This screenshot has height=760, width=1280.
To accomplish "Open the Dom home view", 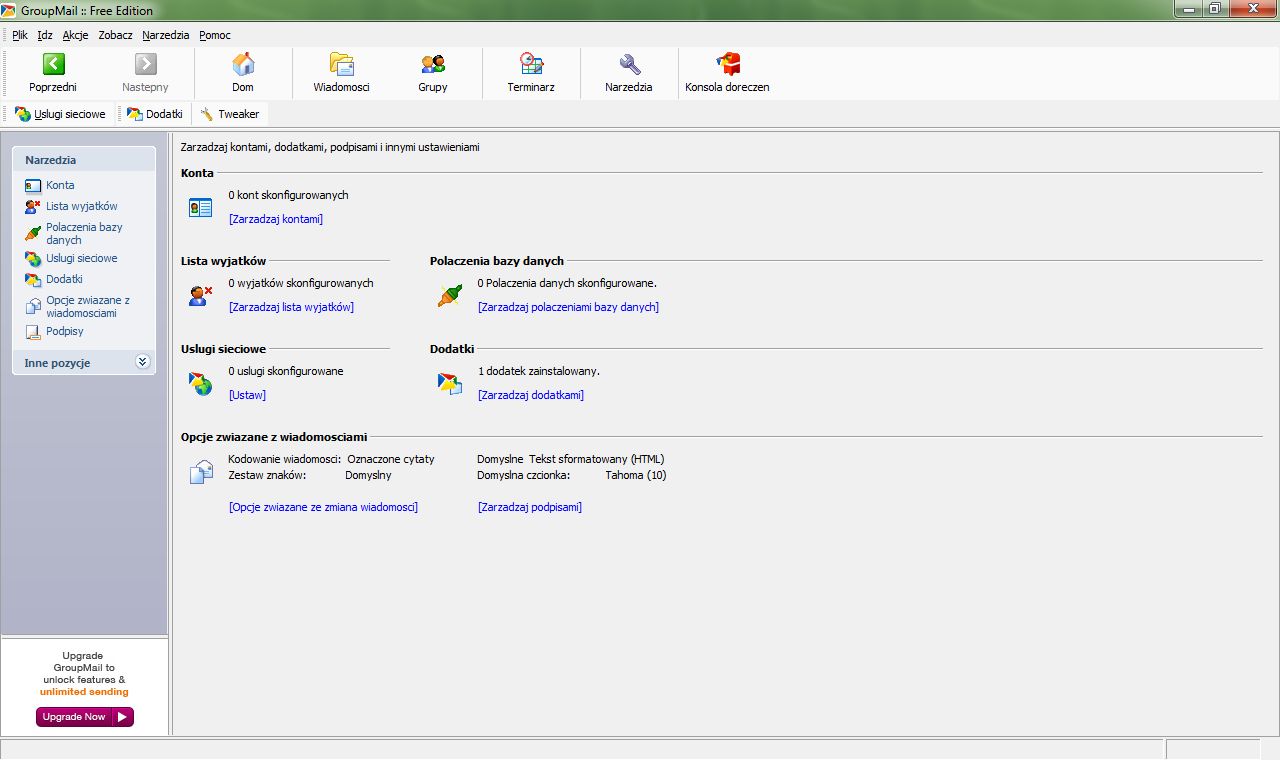I will coord(243,74).
